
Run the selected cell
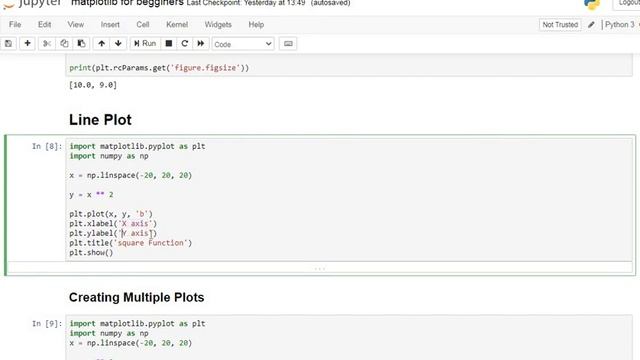145,44
